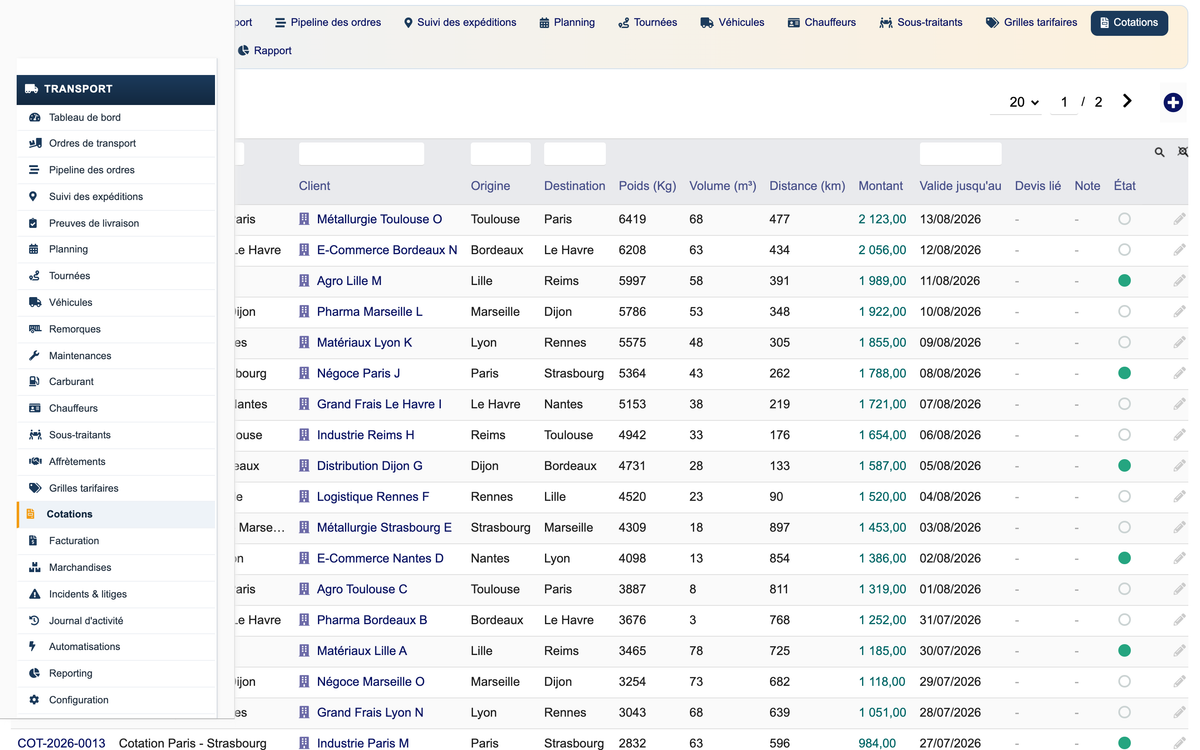
Task: Click the Destination column filter field
Action: 575,153
